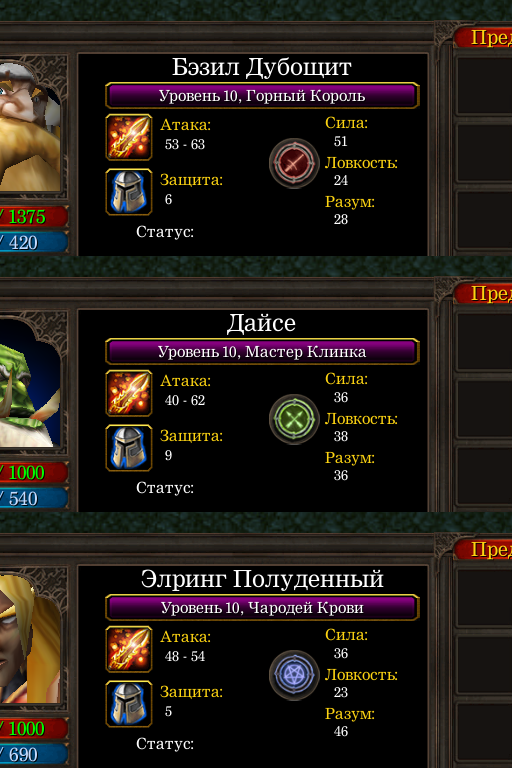Select the Blademaster hero portrait
This screenshot has height=768, width=512.
30,382
